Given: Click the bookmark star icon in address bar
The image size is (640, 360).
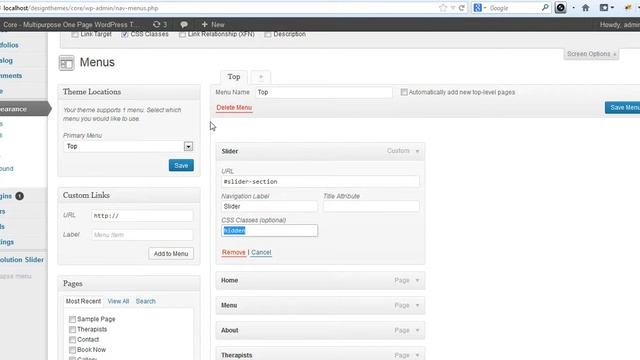Looking at the screenshot, I should click(443, 8).
